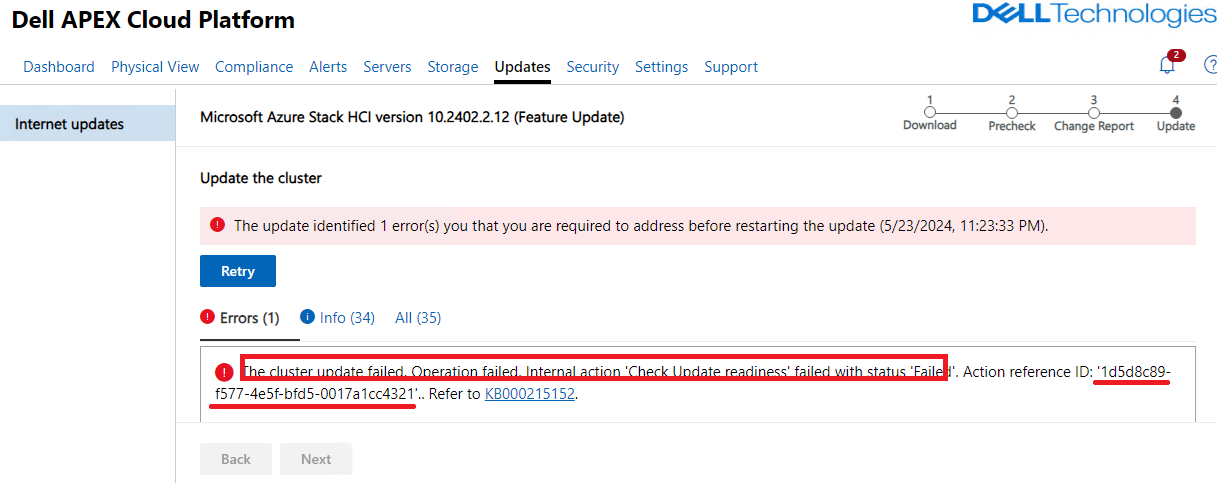Switch to the Errors (1) tab

[240, 318]
